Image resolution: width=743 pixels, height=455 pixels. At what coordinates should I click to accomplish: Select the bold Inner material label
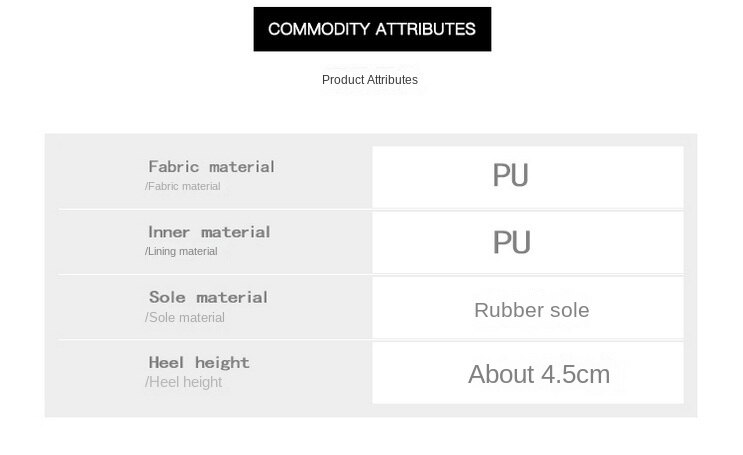[209, 232]
